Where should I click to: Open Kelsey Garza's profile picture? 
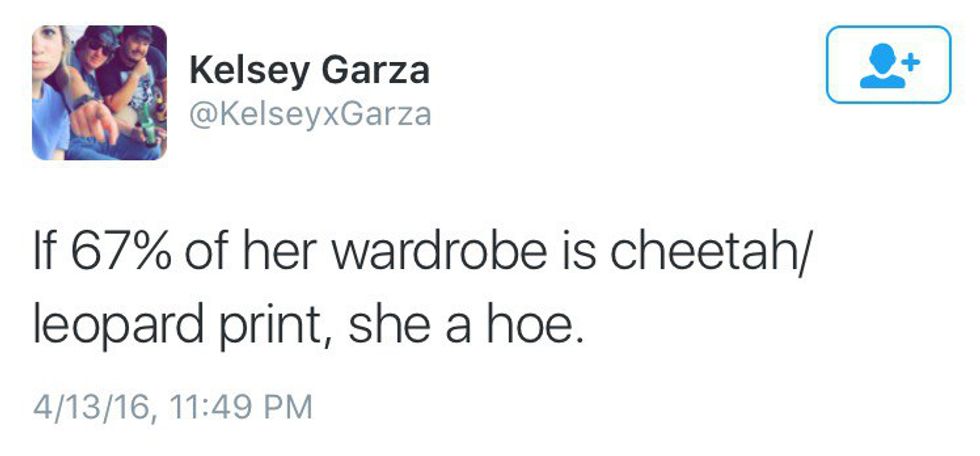pos(99,93)
